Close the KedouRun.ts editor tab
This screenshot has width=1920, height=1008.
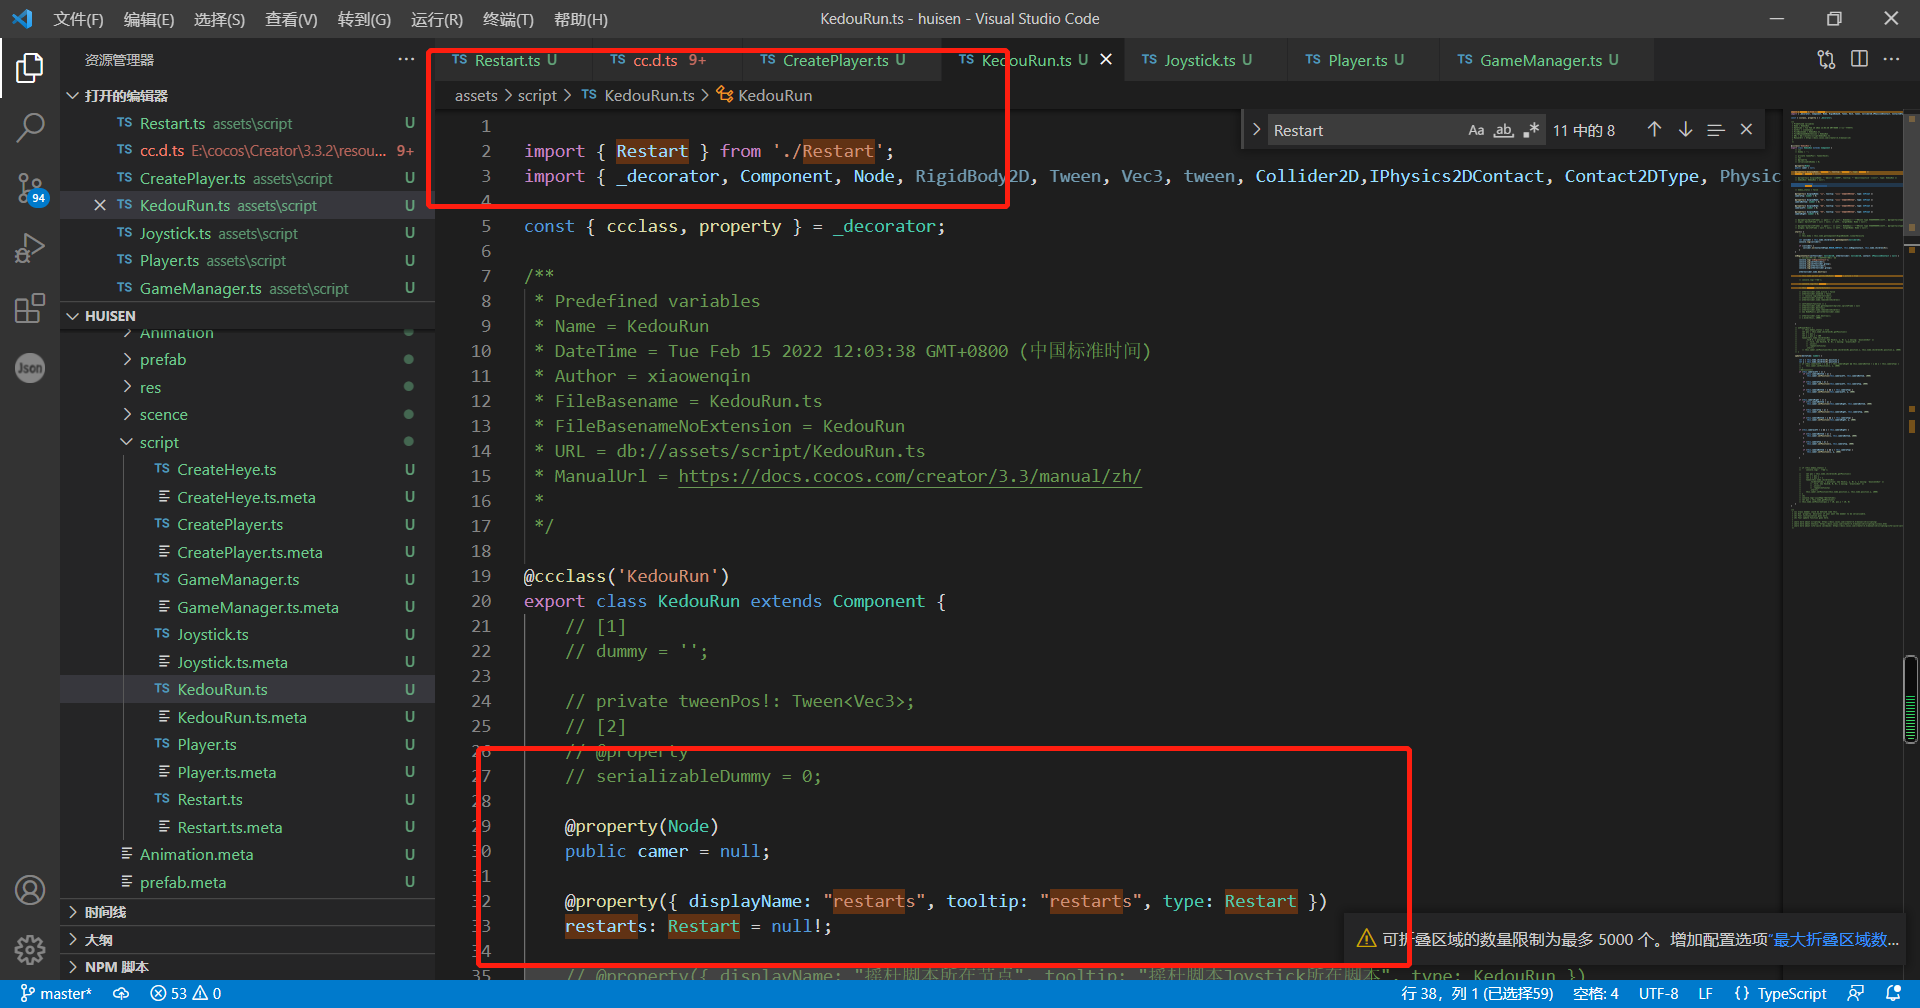click(1106, 60)
